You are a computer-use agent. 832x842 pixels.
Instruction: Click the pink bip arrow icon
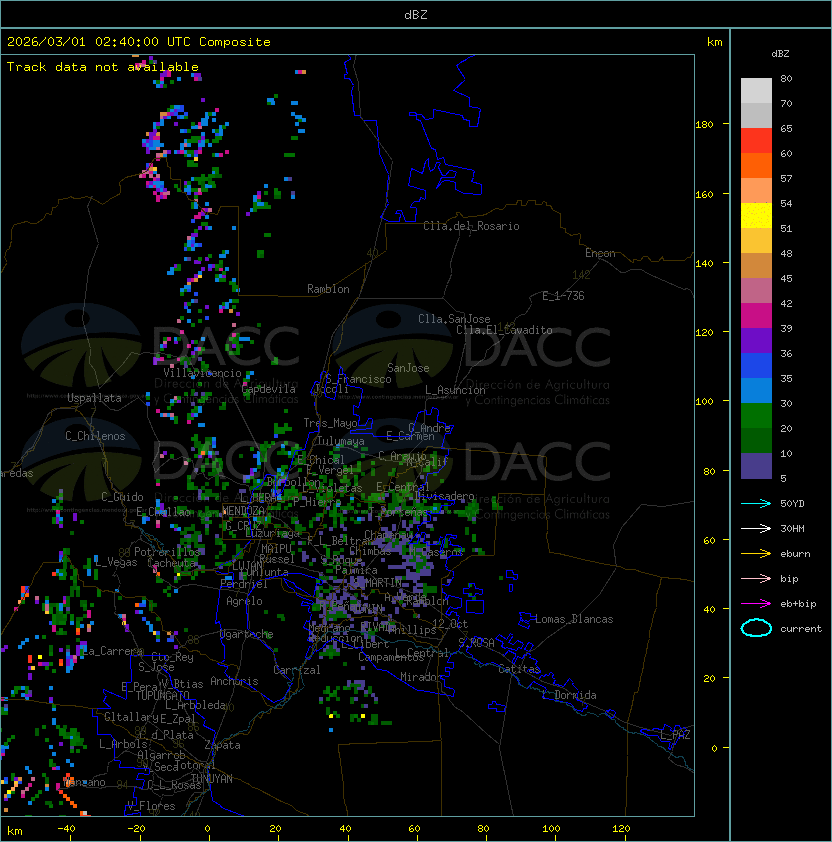point(756,578)
